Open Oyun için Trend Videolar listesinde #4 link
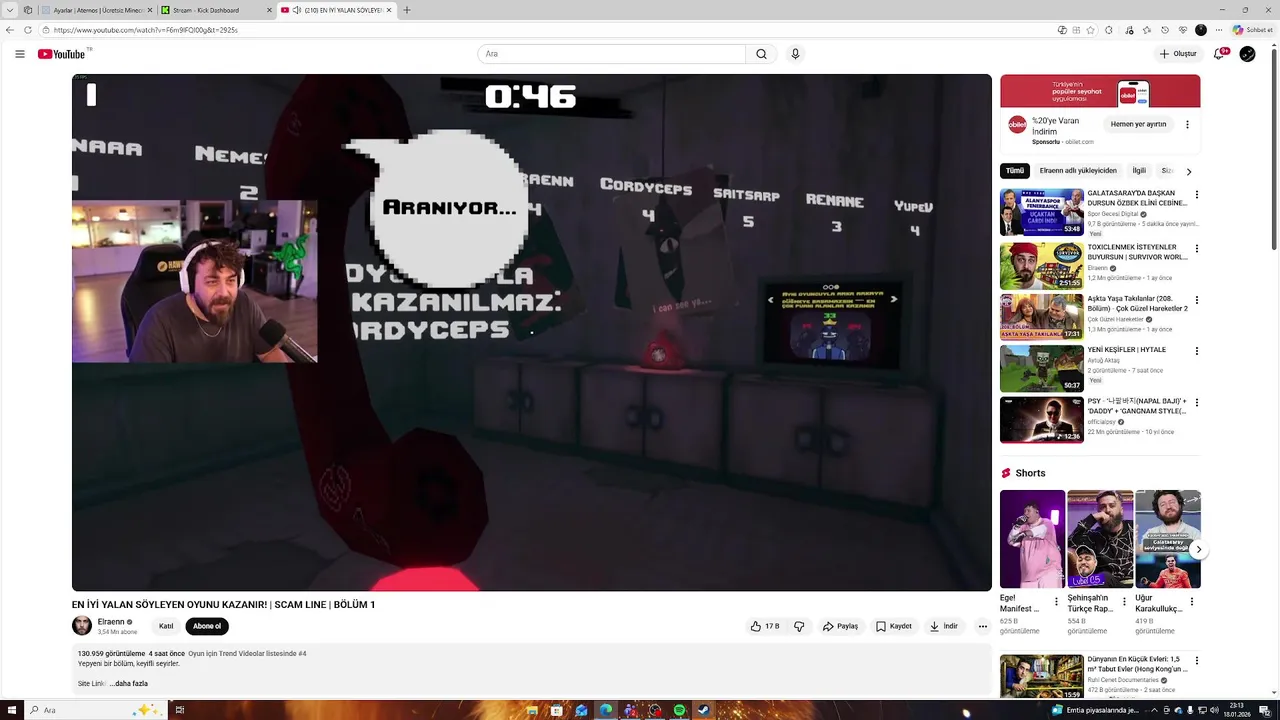Image resolution: width=1280 pixels, height=720 pixels. [247, 653]
